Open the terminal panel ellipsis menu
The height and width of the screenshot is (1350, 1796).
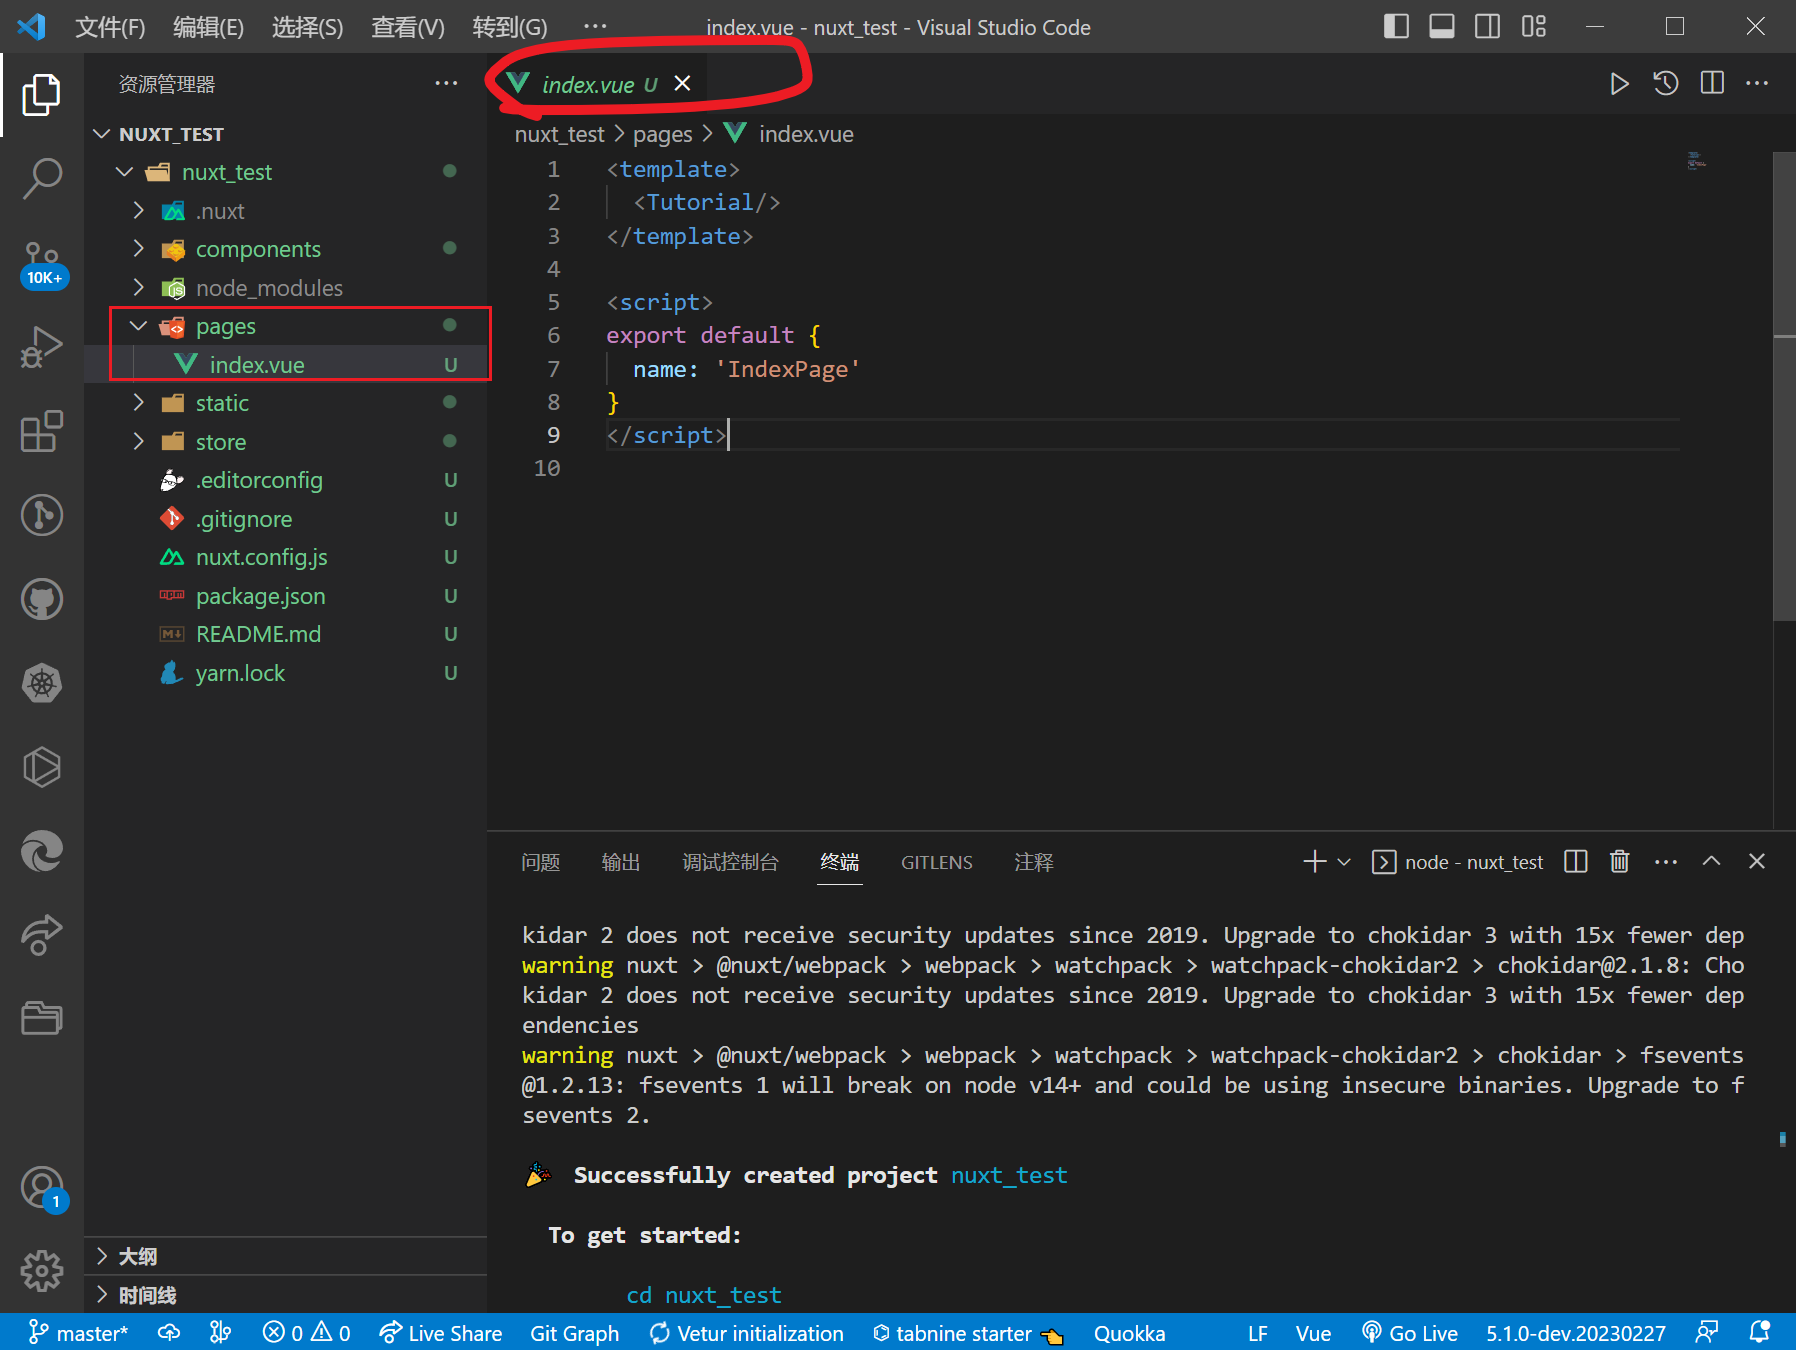coord(1666,861)
